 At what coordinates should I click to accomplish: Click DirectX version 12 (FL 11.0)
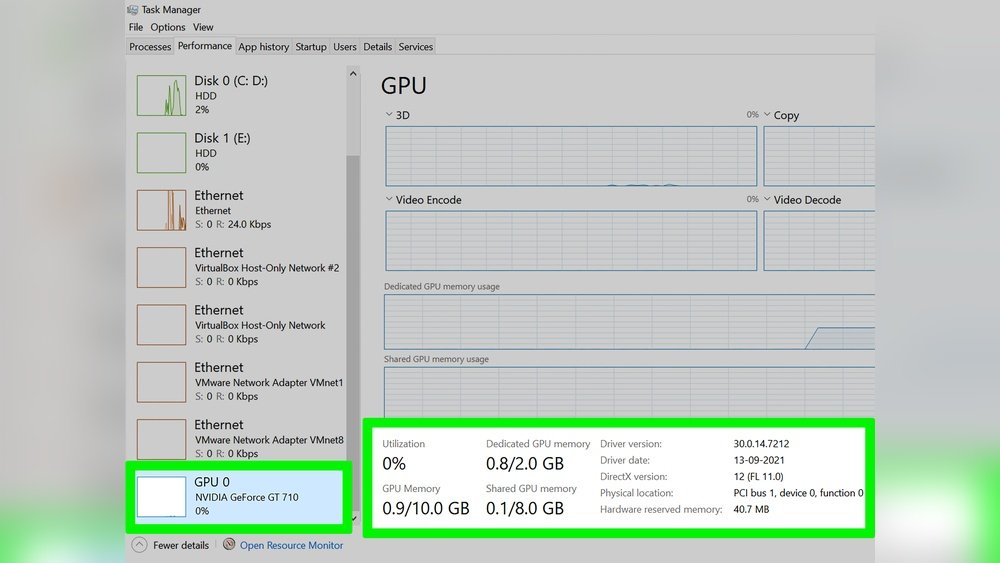click(x=758, y=477)
